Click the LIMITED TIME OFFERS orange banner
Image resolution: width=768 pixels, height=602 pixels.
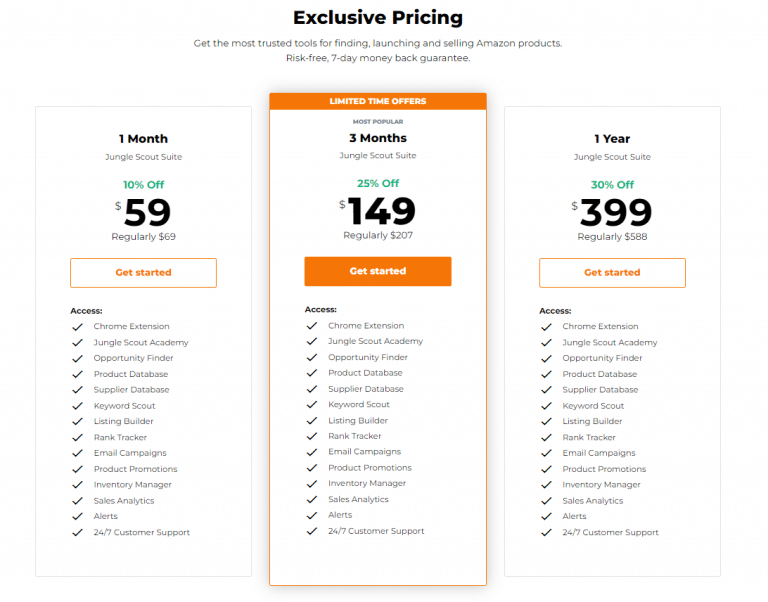point(378,101)
